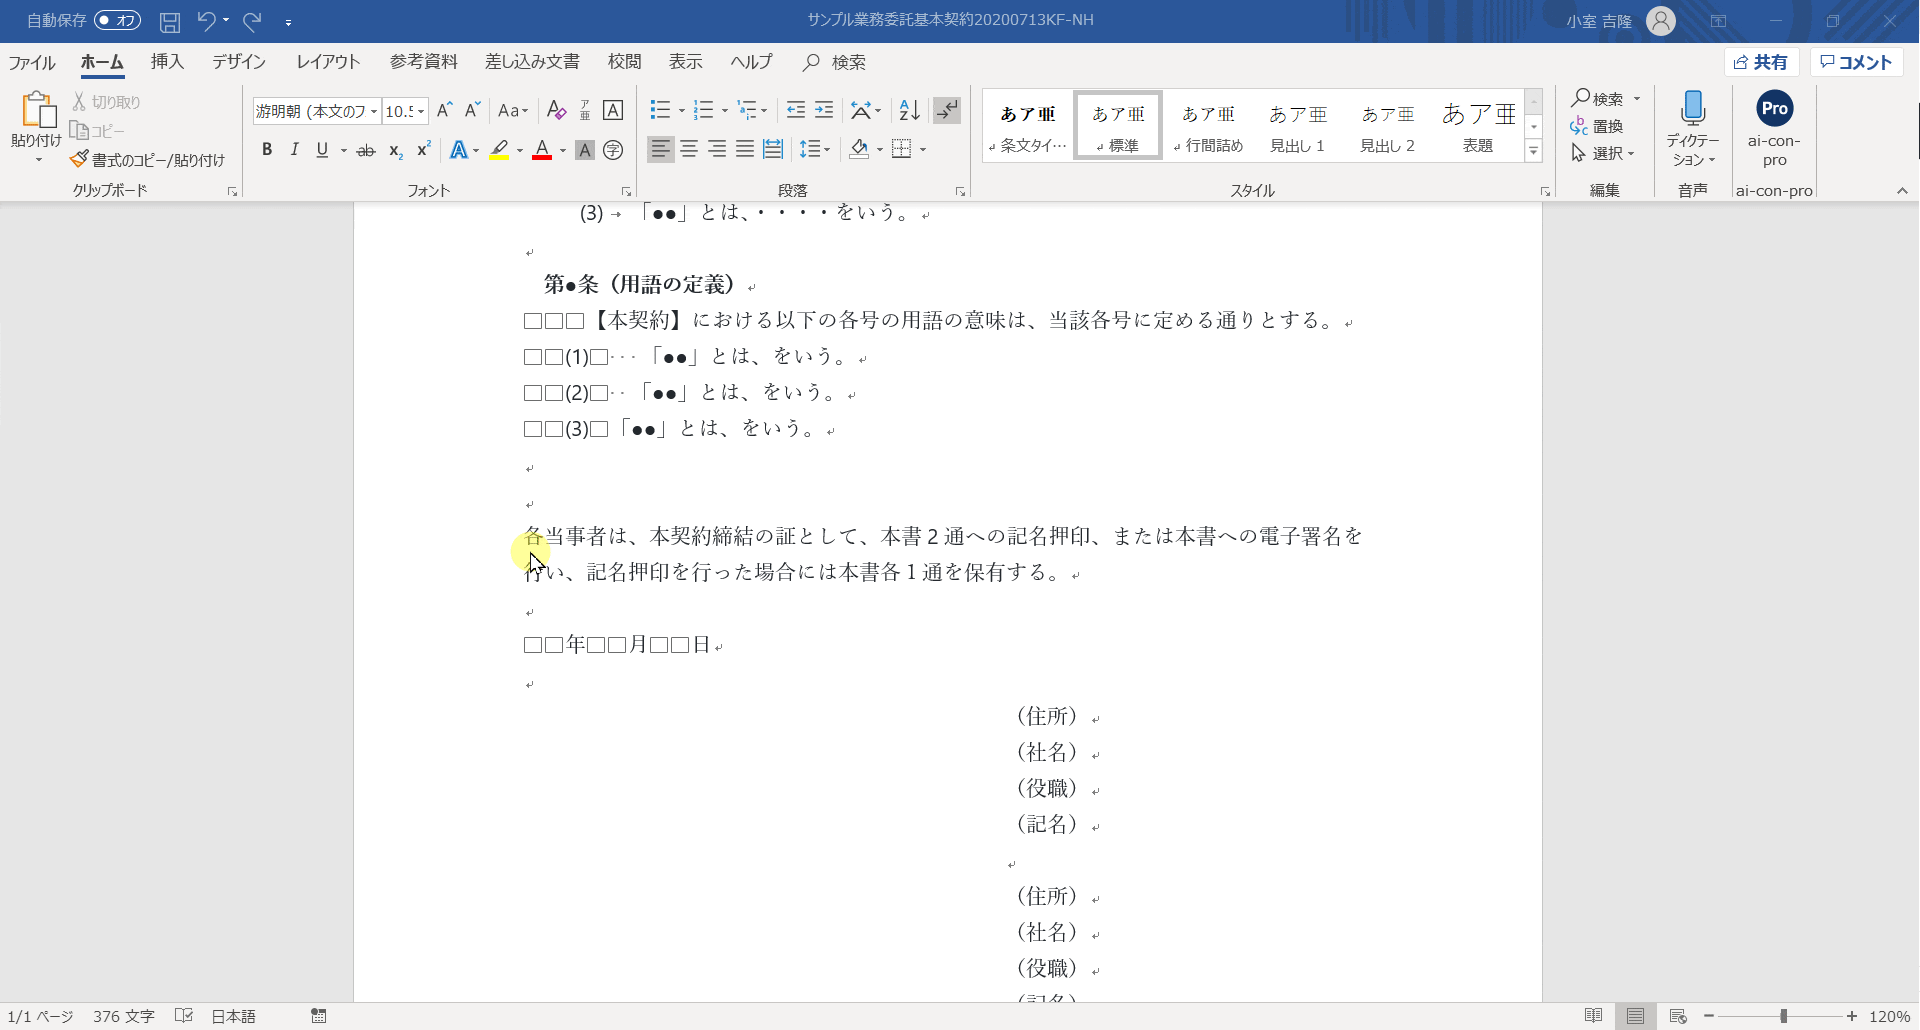Switch to the Layout (レイアウト) tab
Screen dimensions: 1920x1030
click(328, 62)
